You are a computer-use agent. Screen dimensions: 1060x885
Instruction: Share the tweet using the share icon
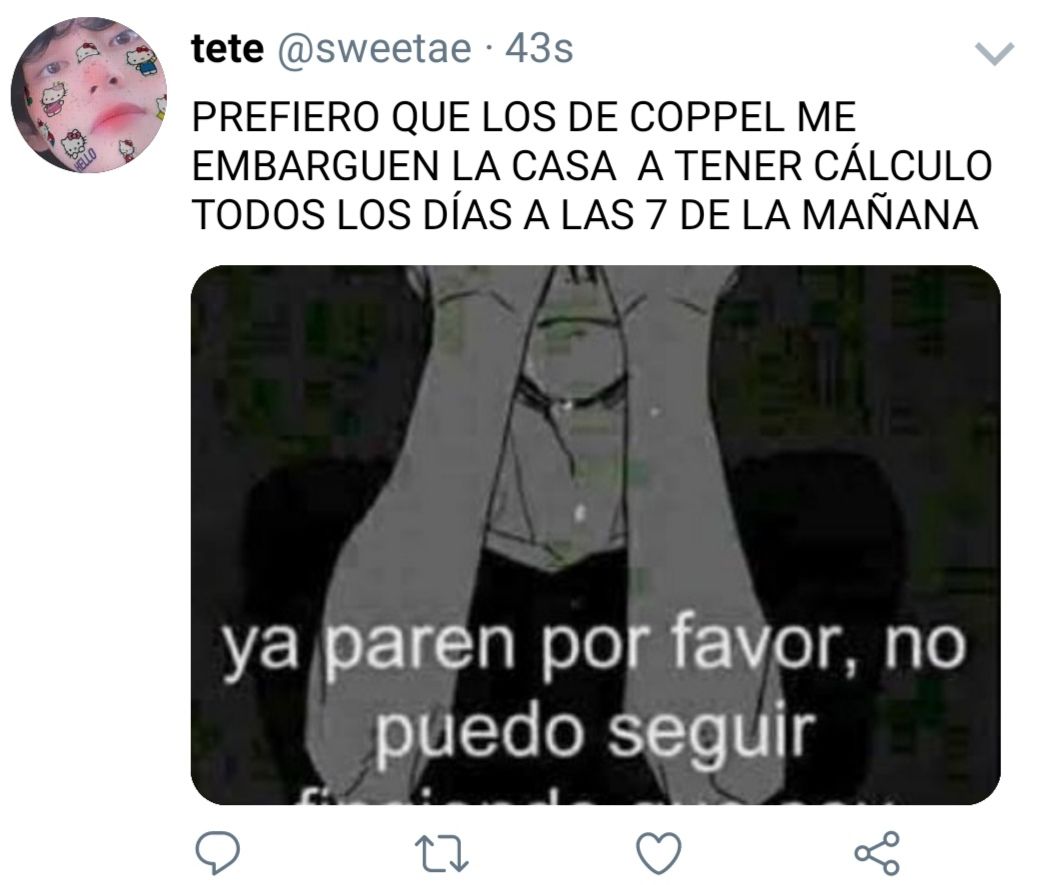877,853
